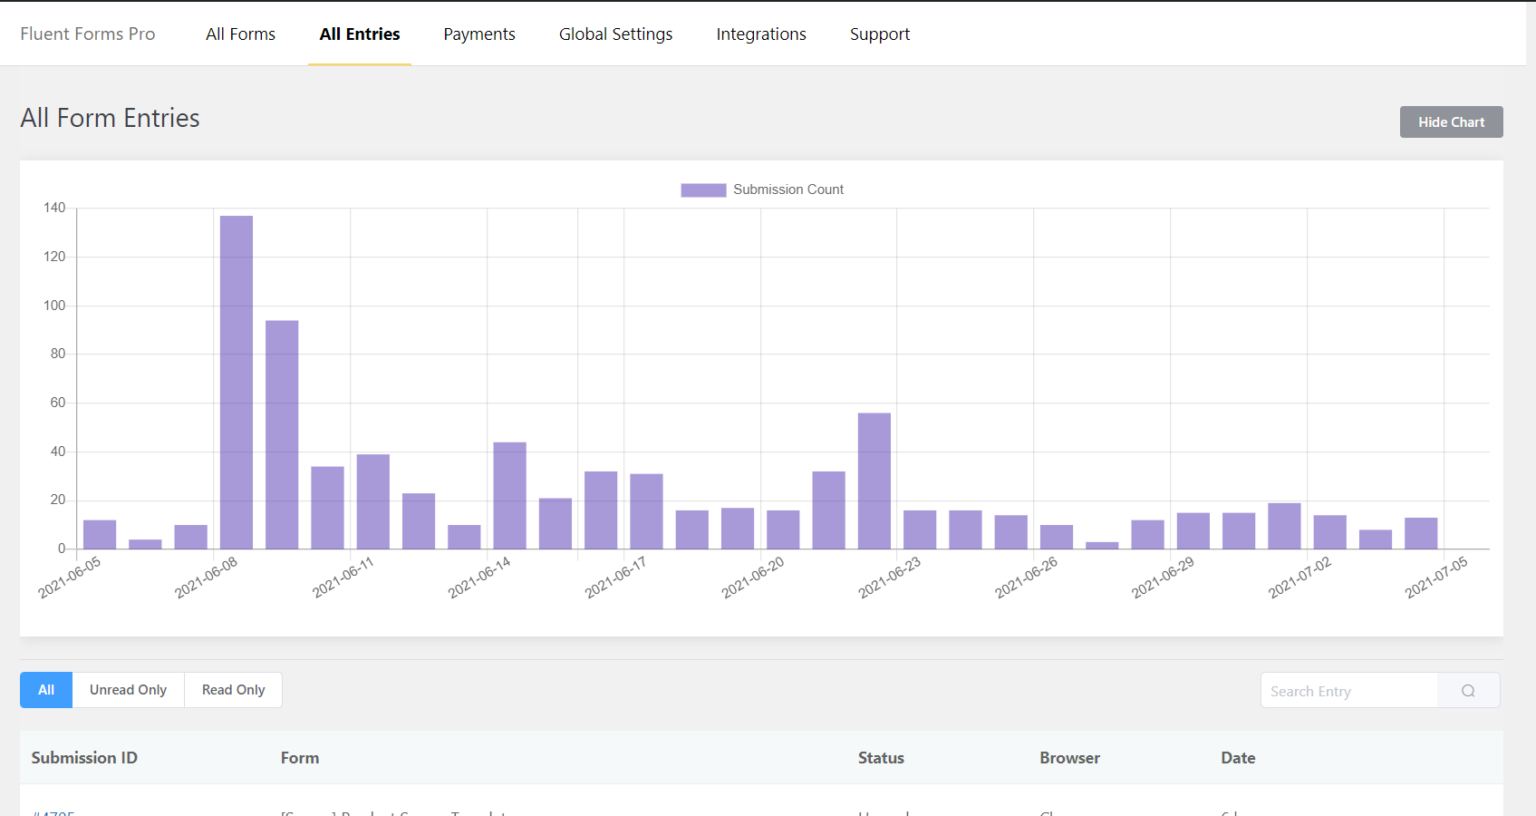Filter by Read Only entries
1536x816 pixels.
[x=233, y=690]
